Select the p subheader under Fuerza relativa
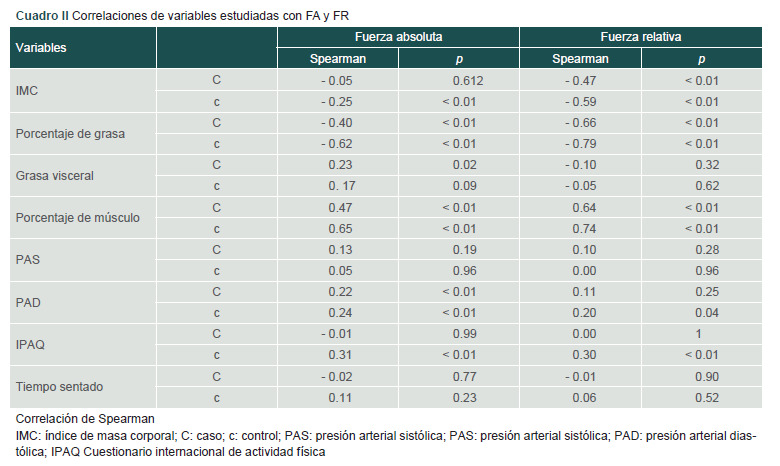780x466 pixels. (x=701, y=58)
